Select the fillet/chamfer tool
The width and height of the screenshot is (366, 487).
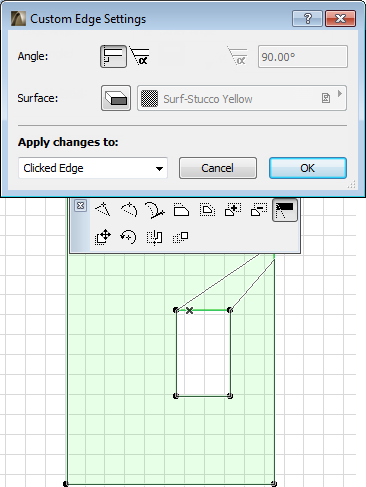pos(181,210)
